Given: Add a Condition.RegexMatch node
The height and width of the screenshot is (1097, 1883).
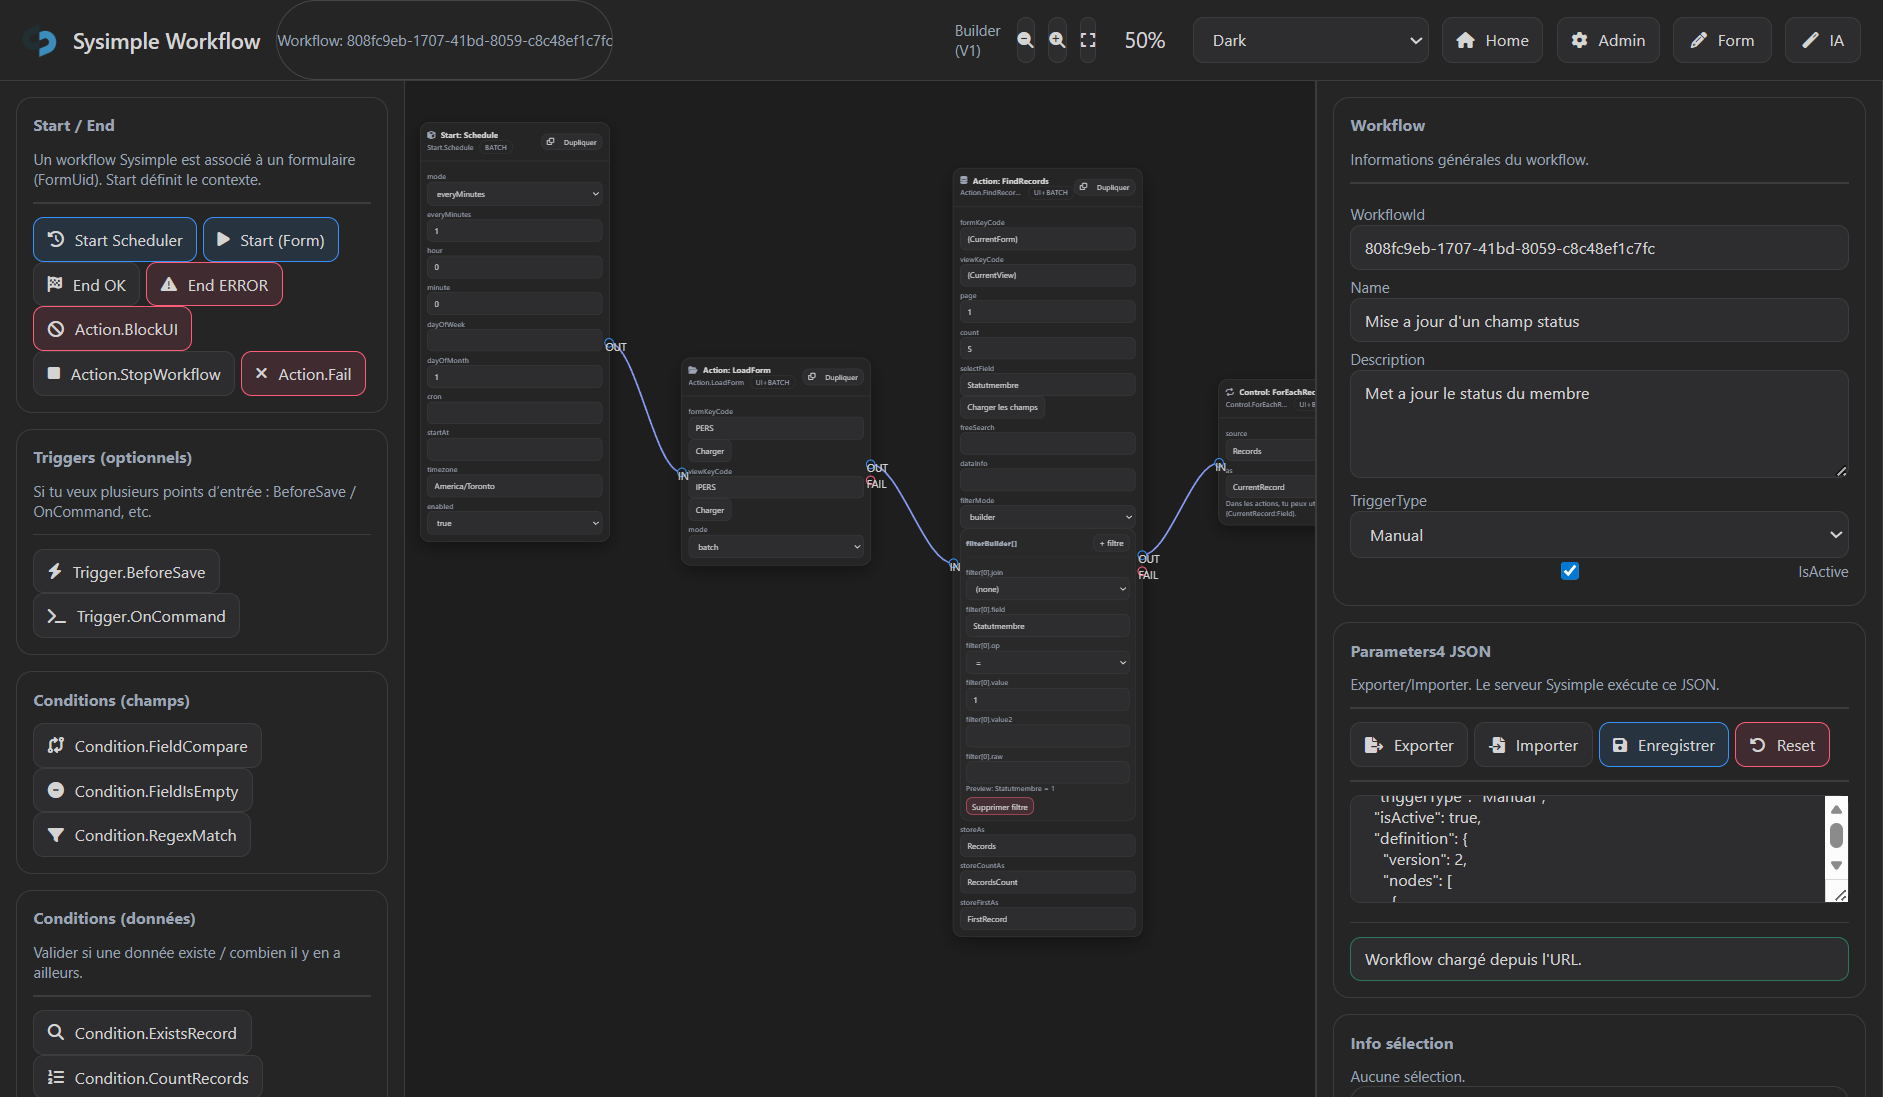Looking at the screenshot, I should 142,835.
